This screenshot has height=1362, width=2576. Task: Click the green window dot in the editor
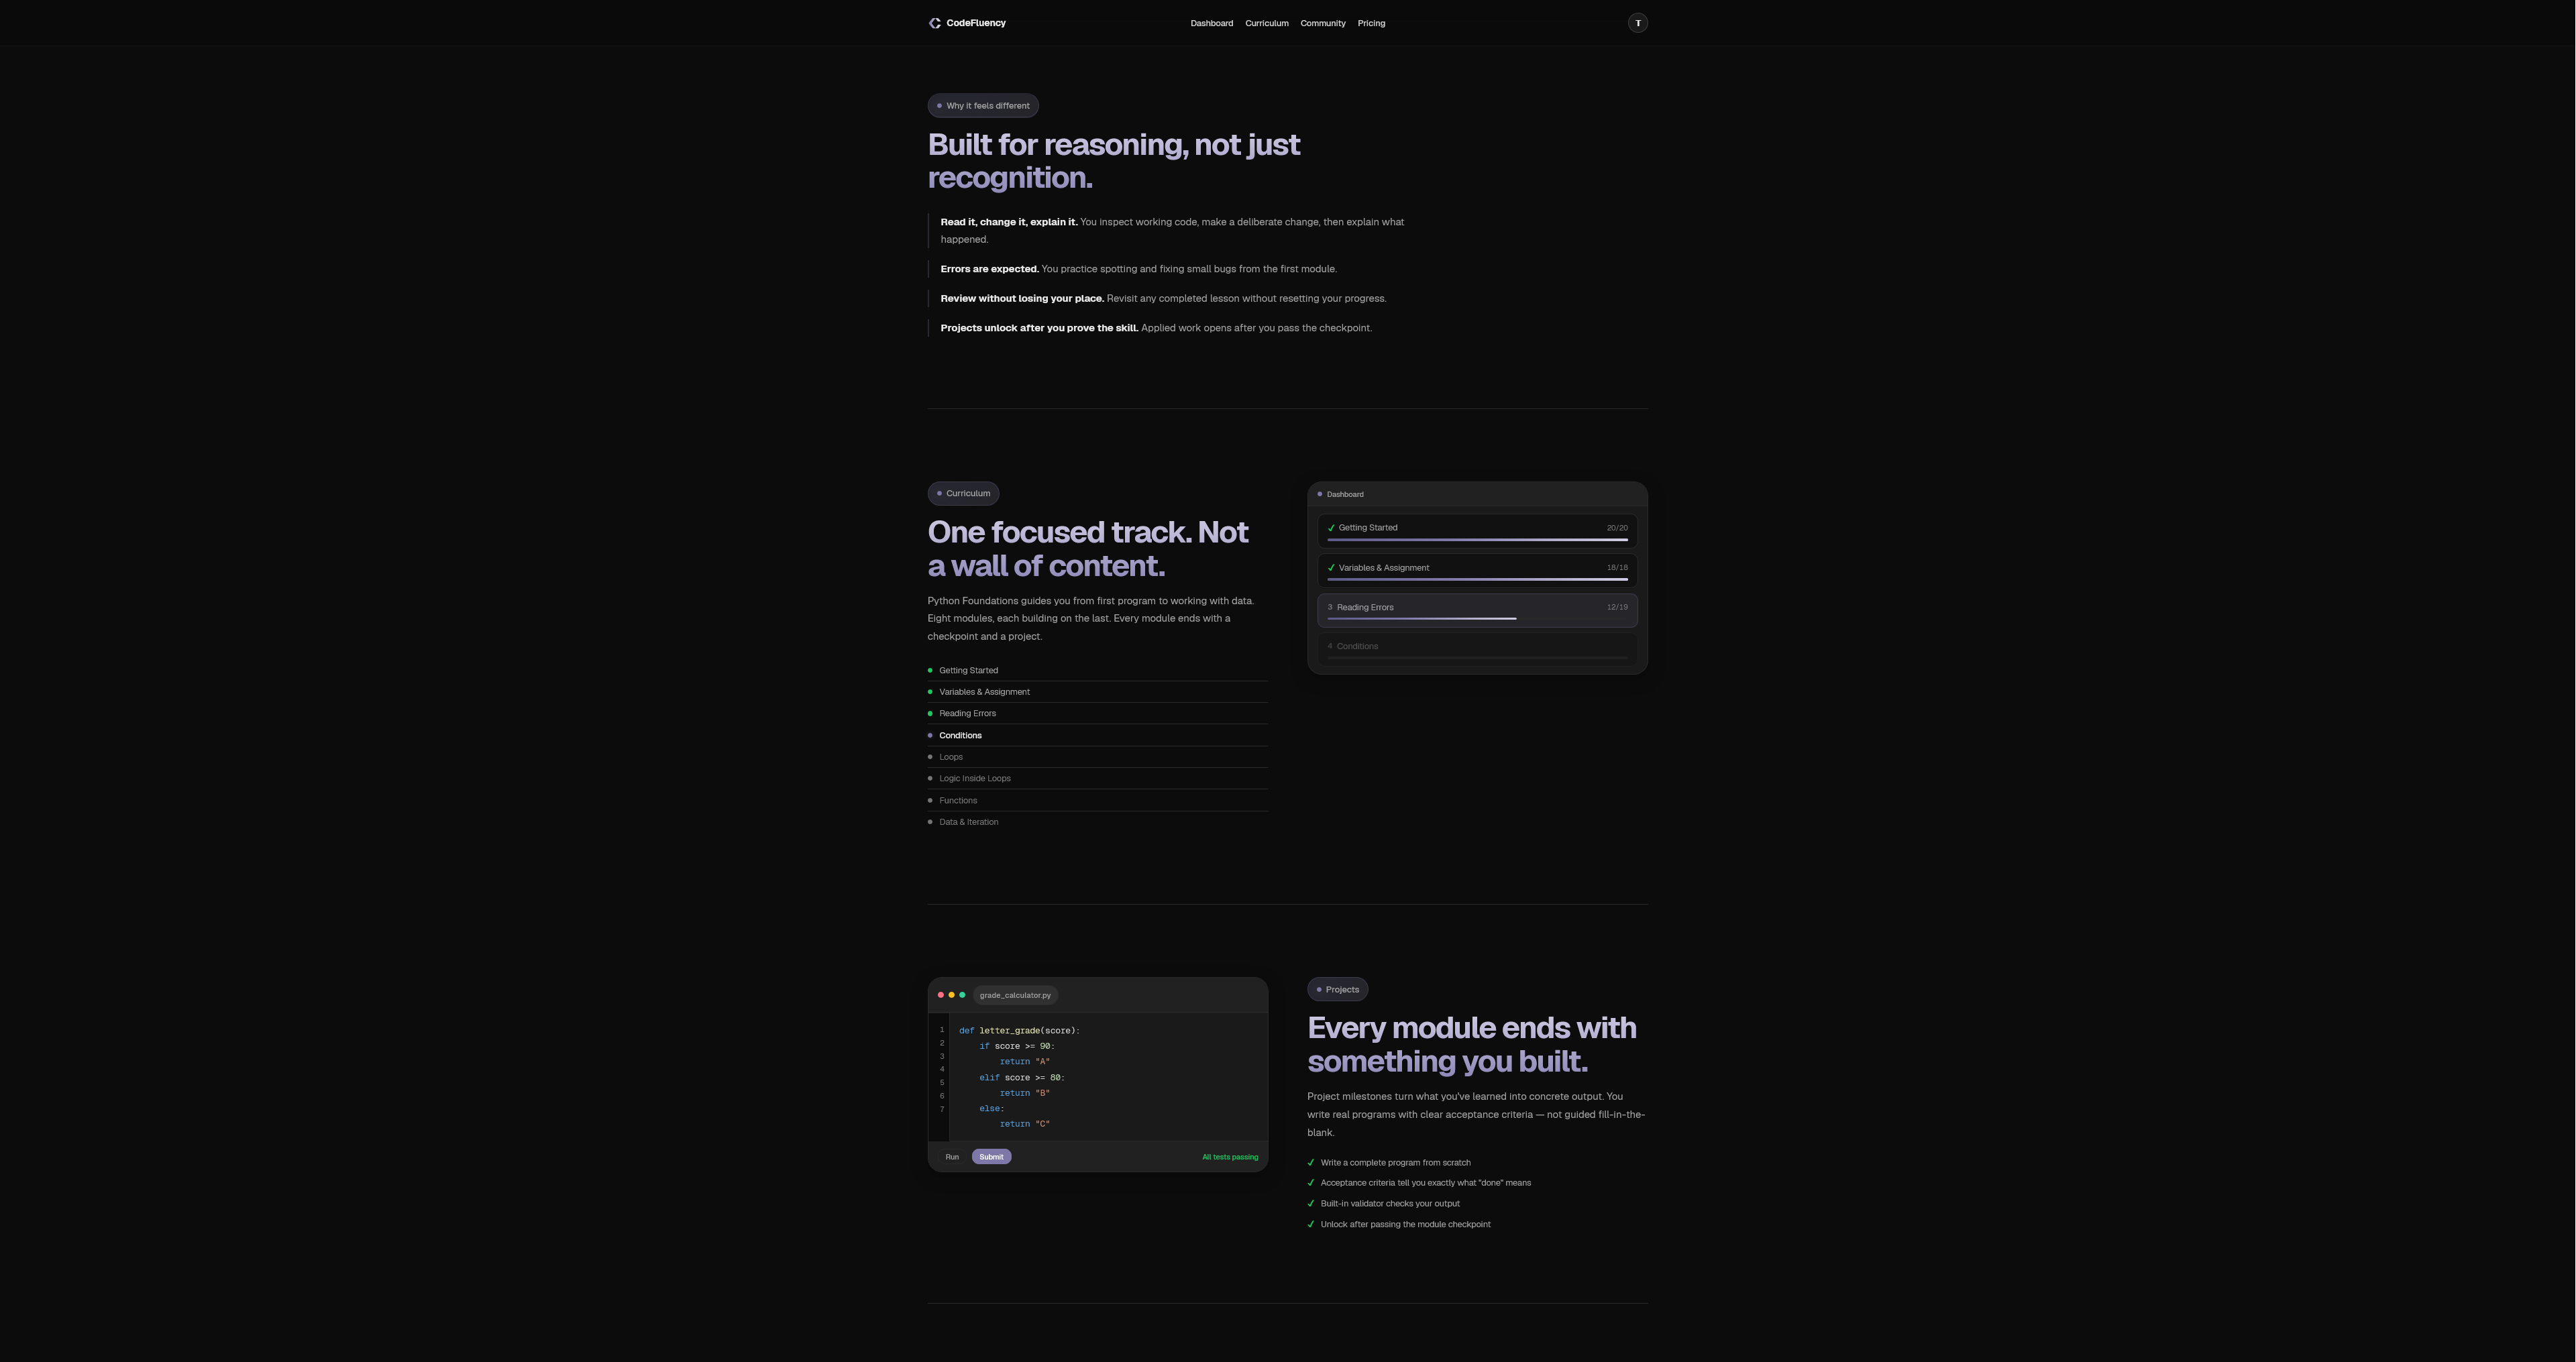pos(964,995)
